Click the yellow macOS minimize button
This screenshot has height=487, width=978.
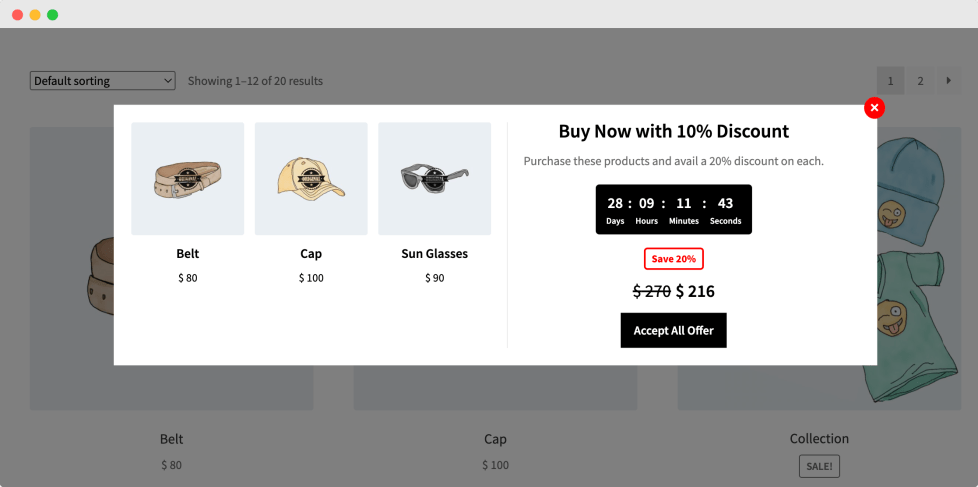pyautogui.click(x=35, y=15)
